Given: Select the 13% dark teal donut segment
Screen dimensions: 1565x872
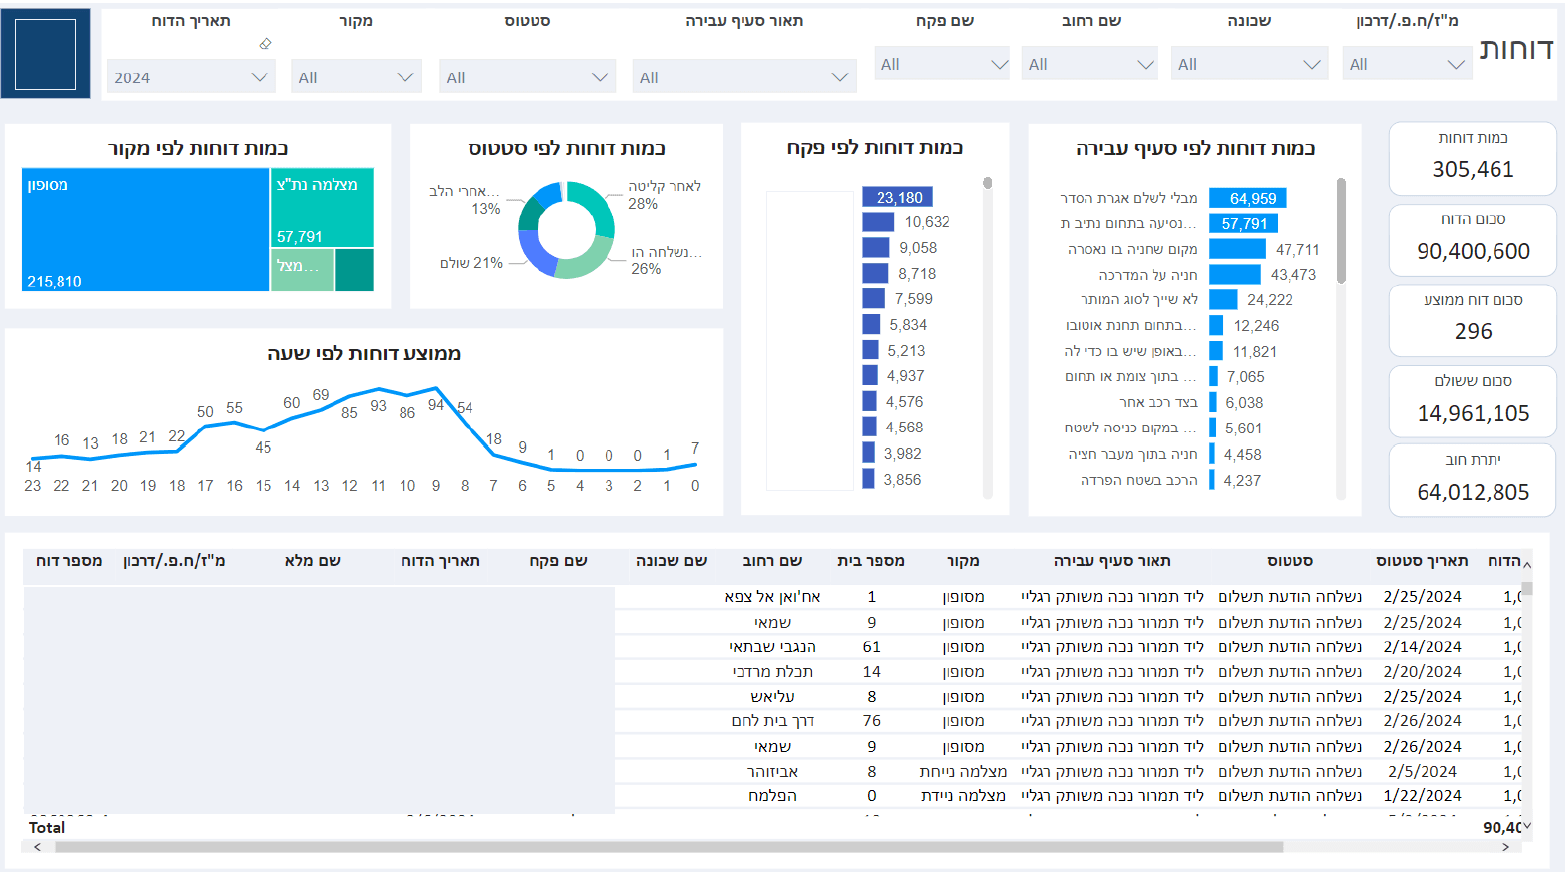Looking at the screenshot, I should [x=529, y=214].
